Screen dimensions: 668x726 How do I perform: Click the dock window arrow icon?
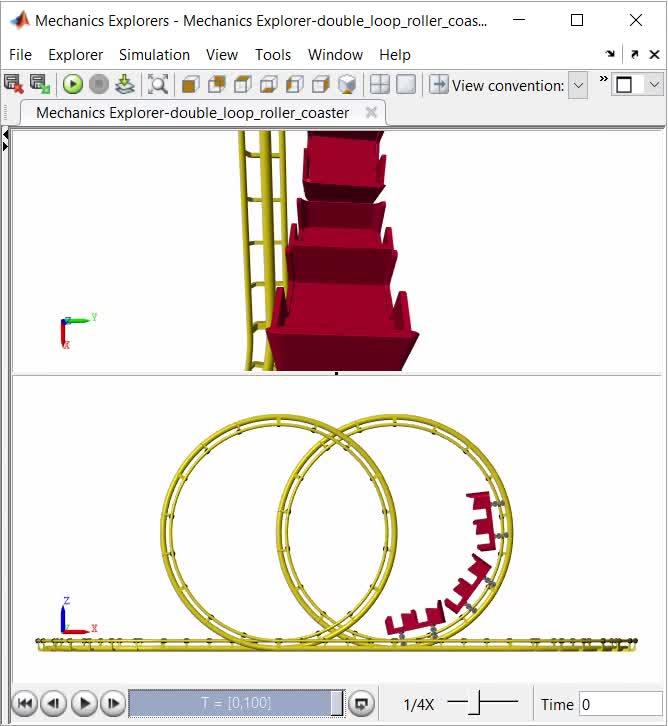coord(610,54)
